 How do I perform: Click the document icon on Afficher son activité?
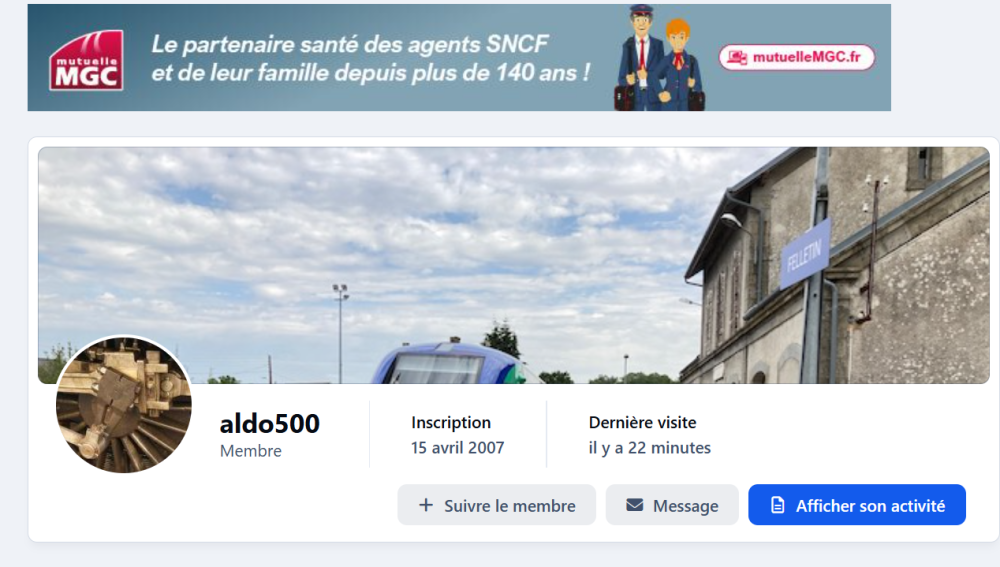click(x=777, y=505)
